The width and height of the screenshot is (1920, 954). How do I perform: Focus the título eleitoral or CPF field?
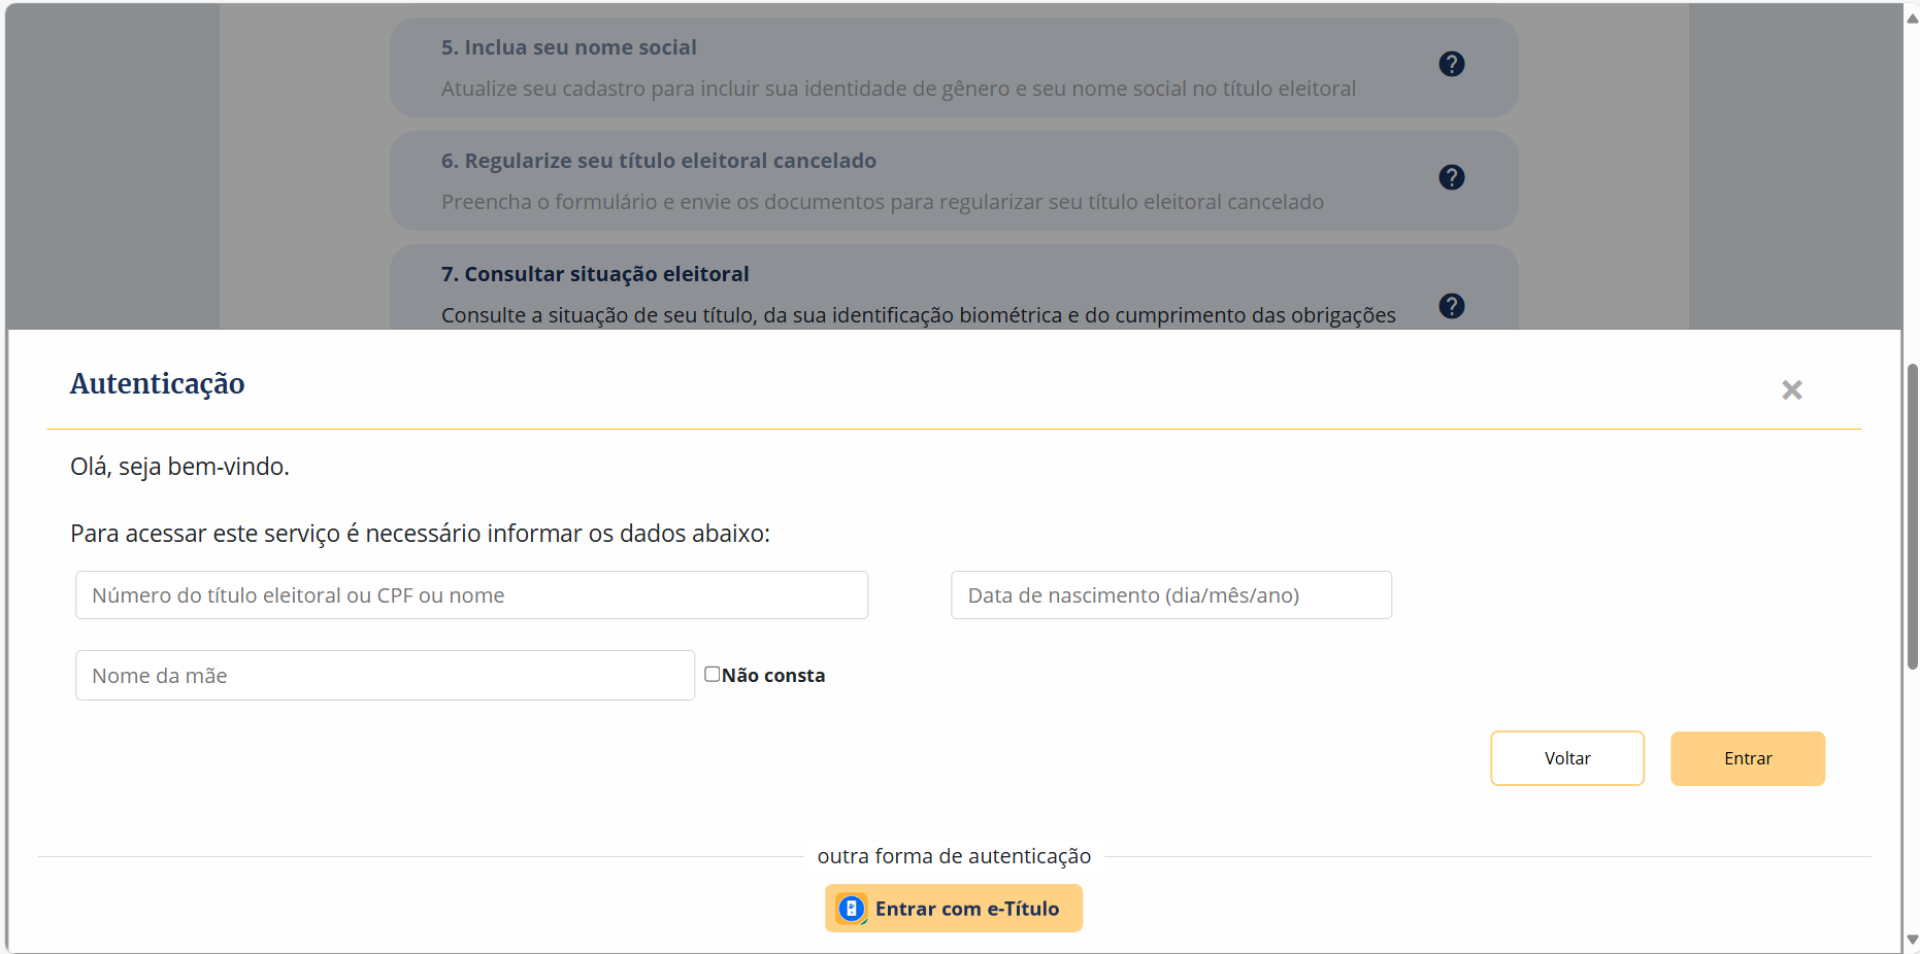pos(471,595)
